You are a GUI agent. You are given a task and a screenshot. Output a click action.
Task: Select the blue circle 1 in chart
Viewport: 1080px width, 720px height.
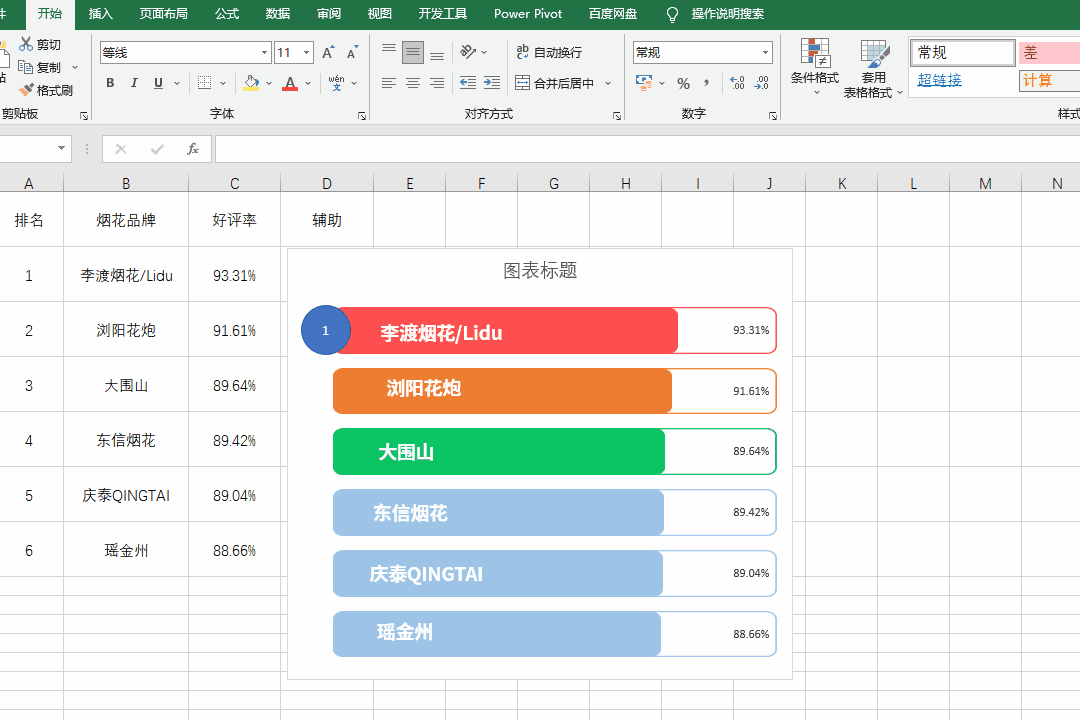[x=326, y=330]
